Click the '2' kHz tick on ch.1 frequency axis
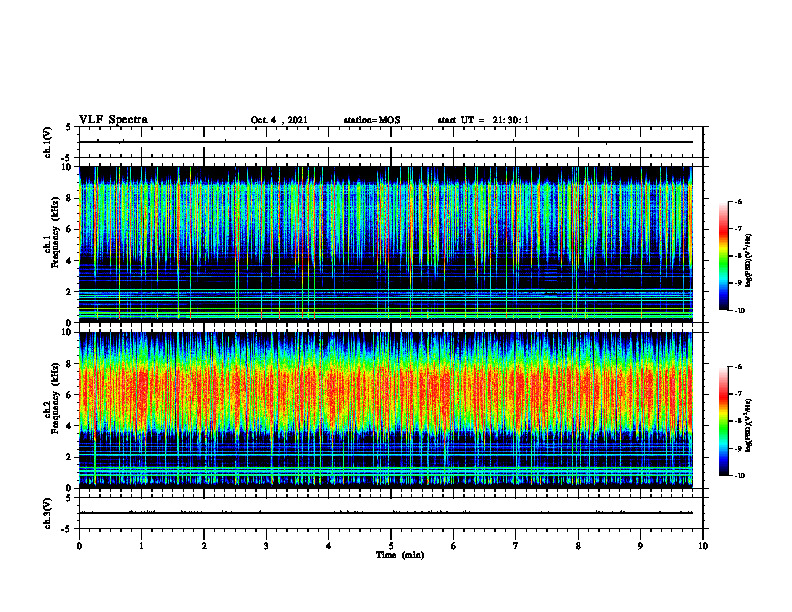Screen dimensions: 792x612 point(70,291)
